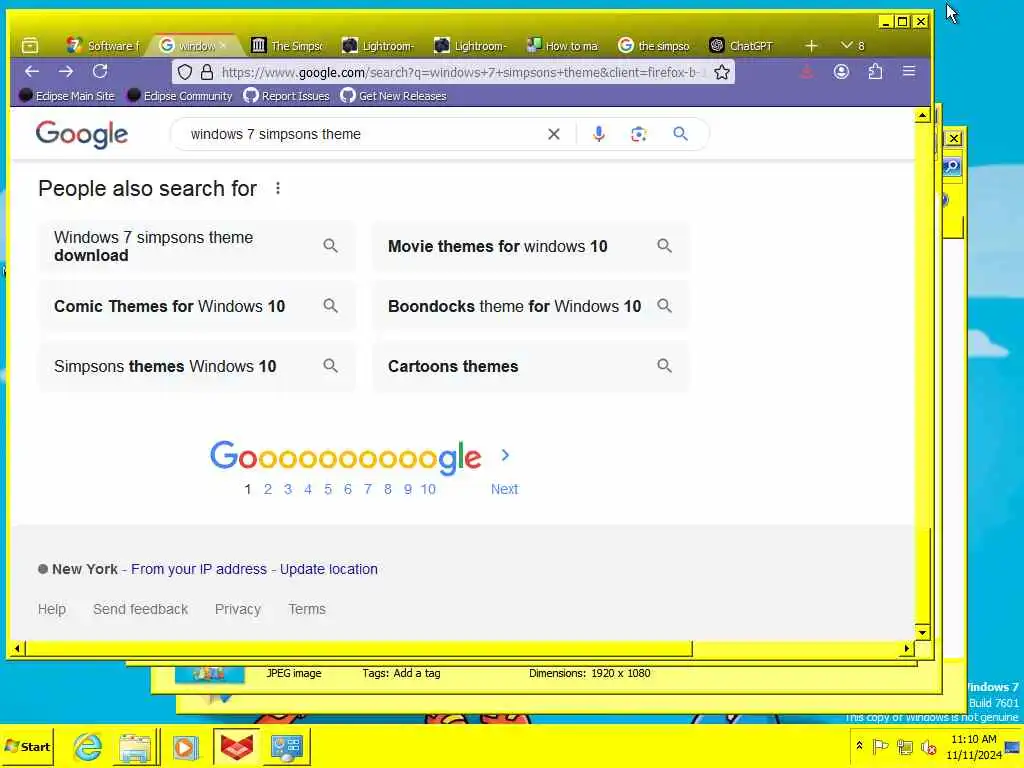Search Simpsons themes Windows 10

(x=197, y=366)
